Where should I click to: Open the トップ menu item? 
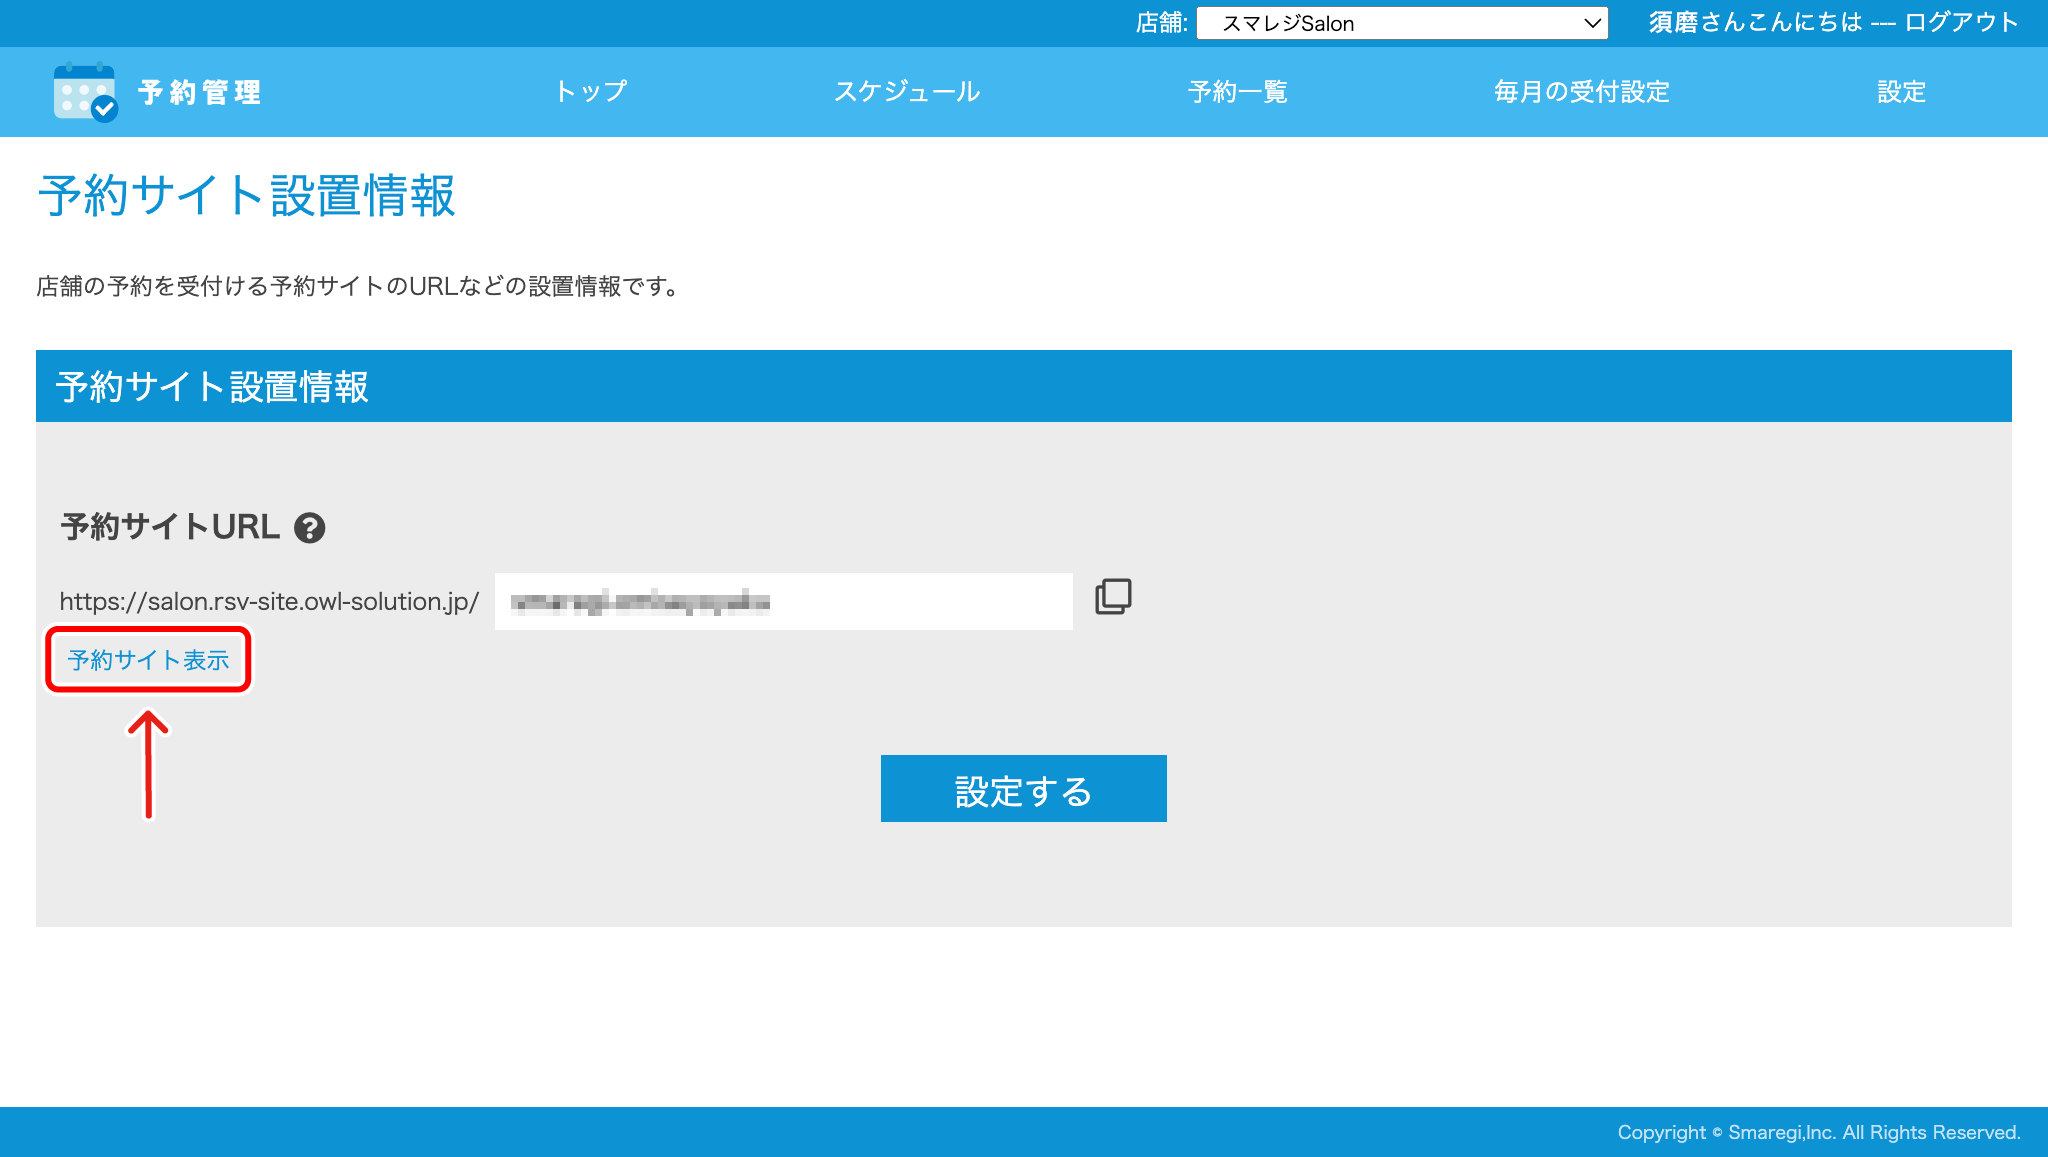pyautogui.click(x=591, y=91)
